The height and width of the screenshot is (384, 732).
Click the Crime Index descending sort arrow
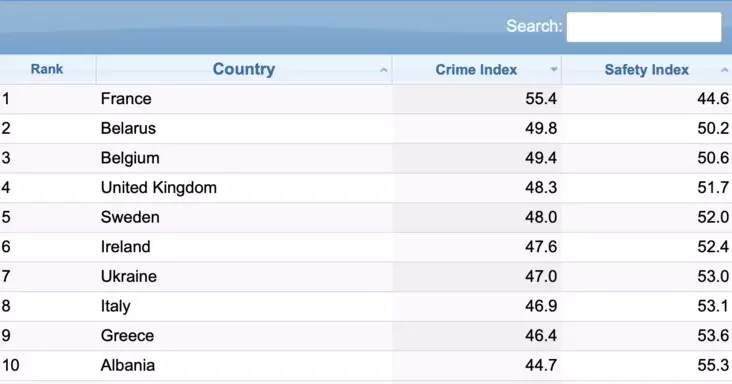[554, 69]
